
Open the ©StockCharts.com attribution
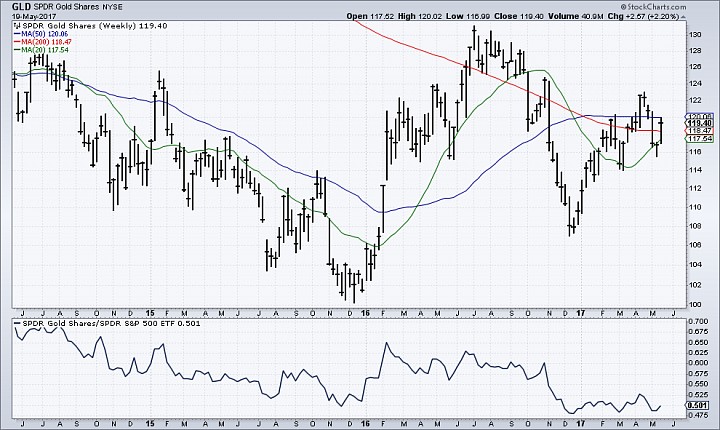coord(653,7)
